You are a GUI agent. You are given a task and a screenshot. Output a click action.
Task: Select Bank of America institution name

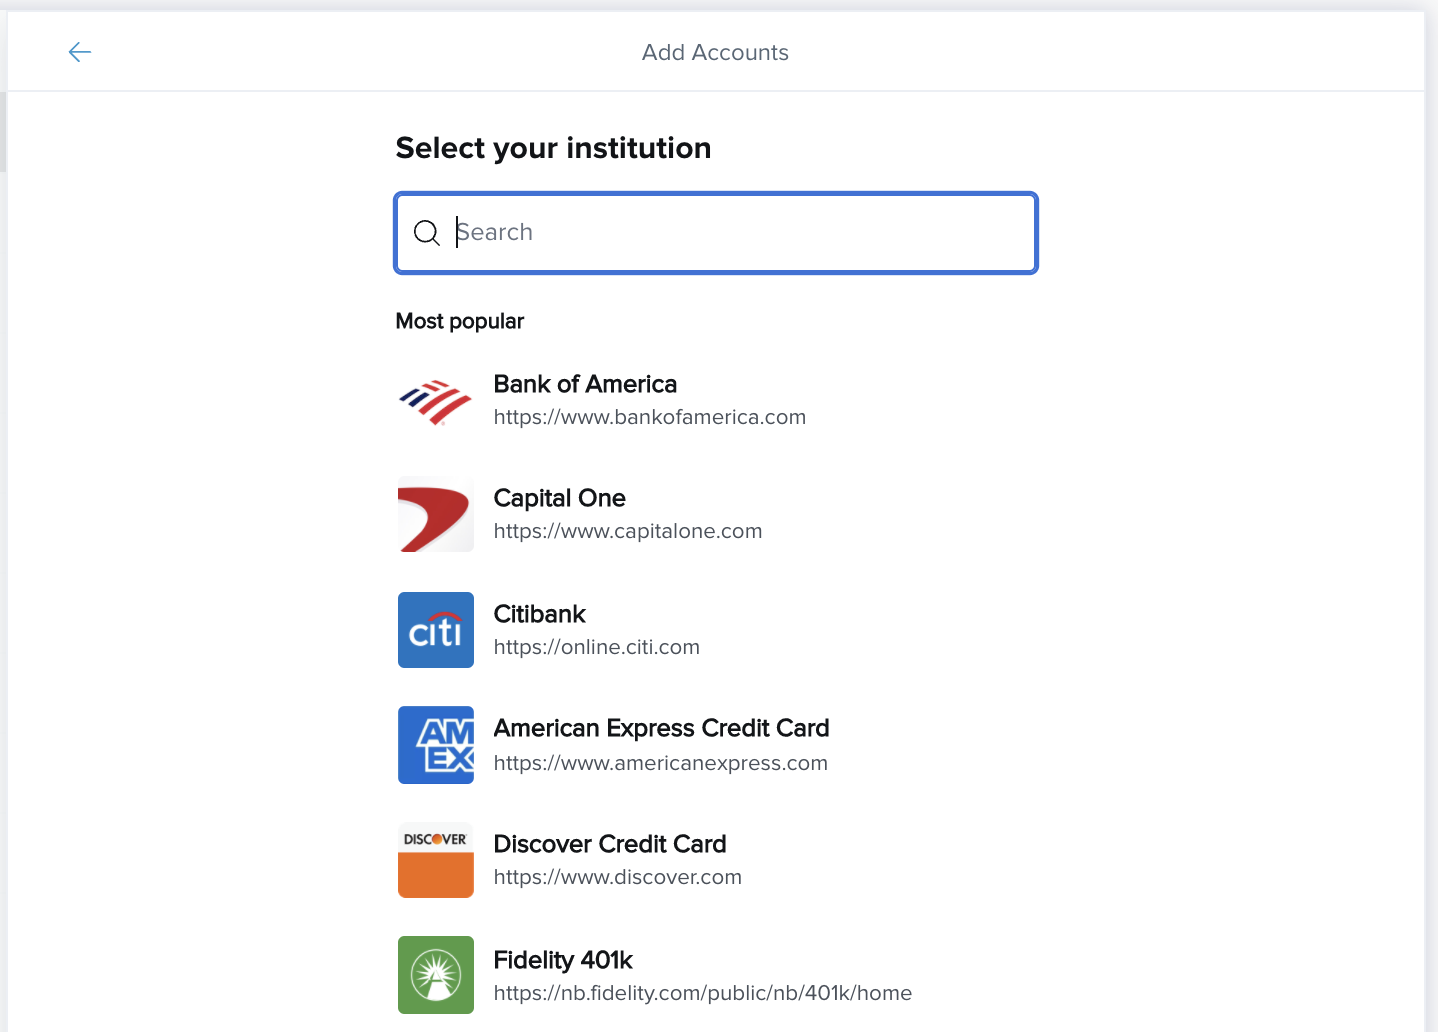tap(585, 384)
